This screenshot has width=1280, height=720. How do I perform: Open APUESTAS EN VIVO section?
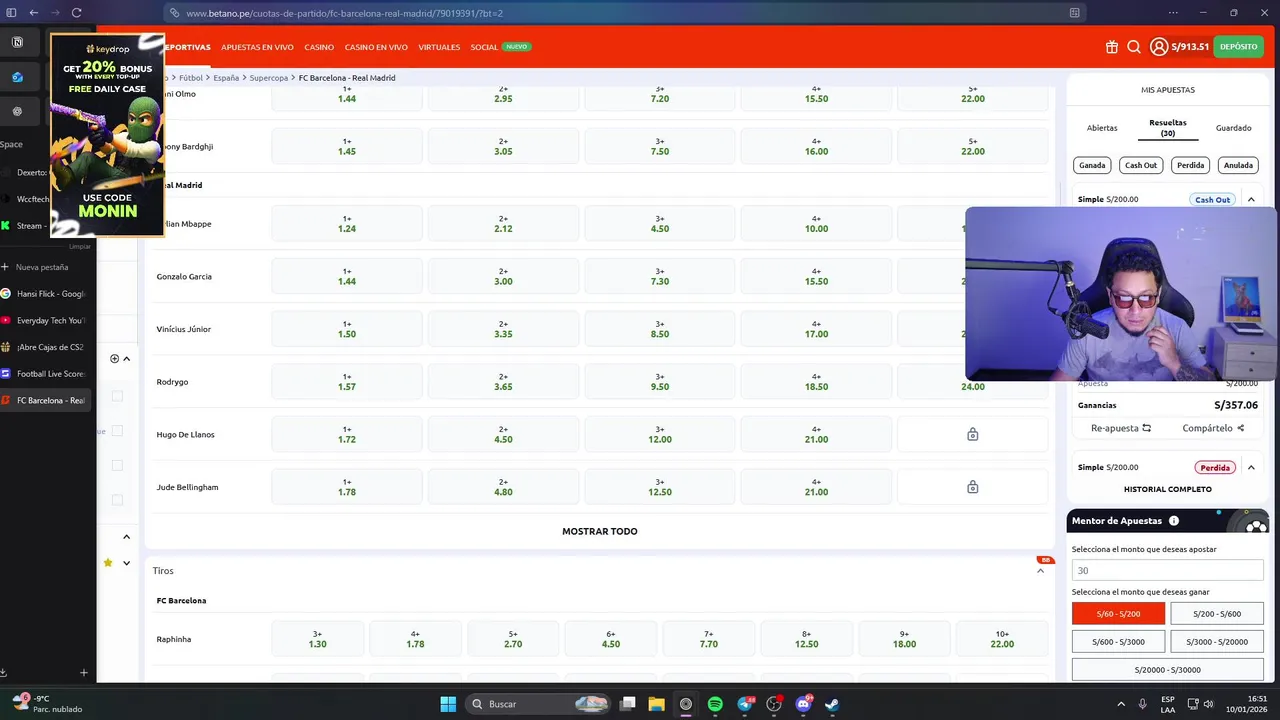coord(257,47)
